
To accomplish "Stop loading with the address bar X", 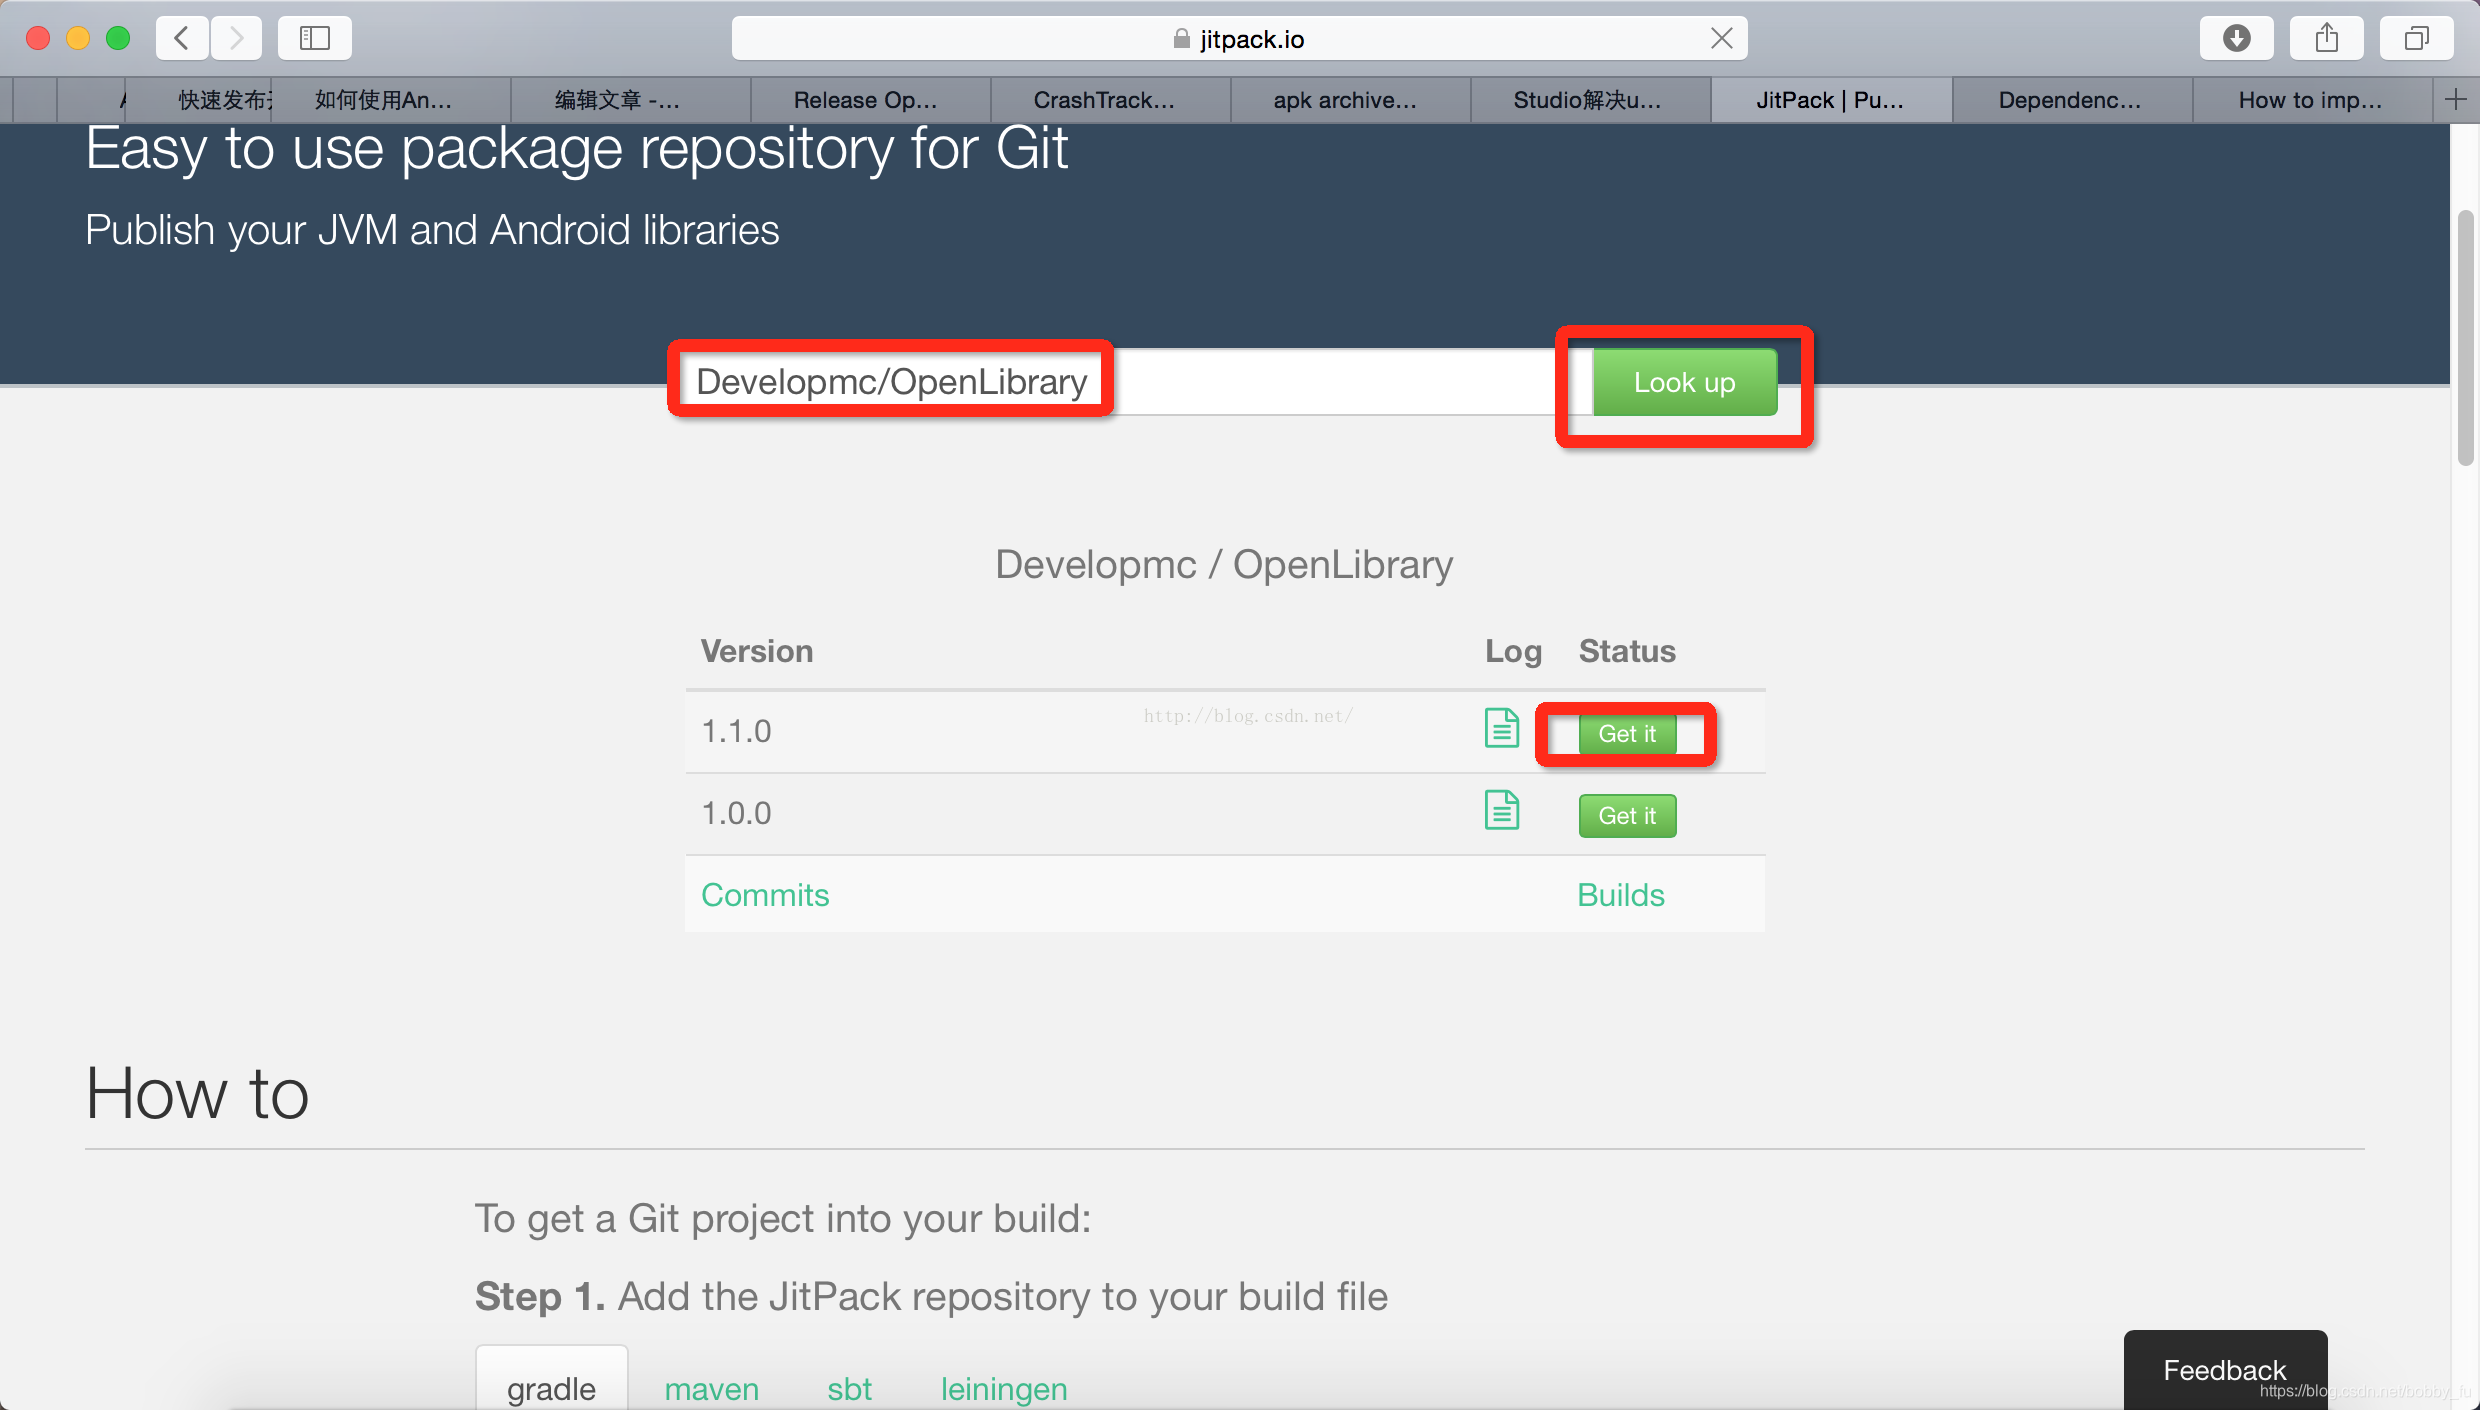I will click(x=1721, y=38).
